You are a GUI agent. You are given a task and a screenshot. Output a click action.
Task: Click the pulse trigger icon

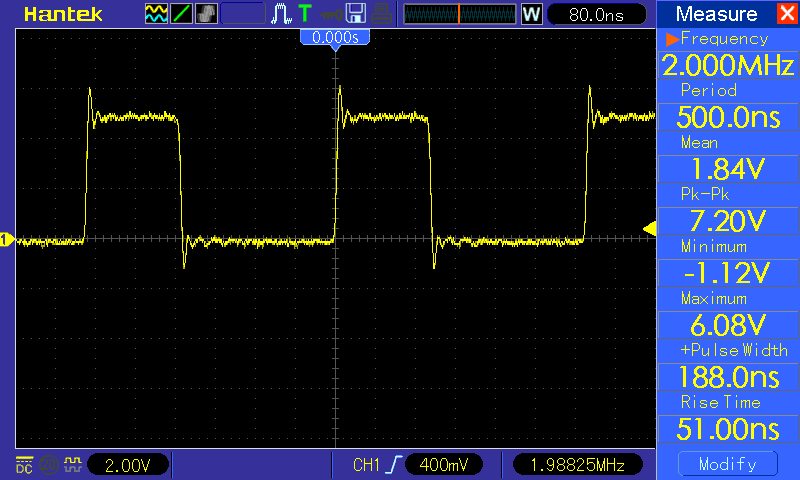coord(281,14)
